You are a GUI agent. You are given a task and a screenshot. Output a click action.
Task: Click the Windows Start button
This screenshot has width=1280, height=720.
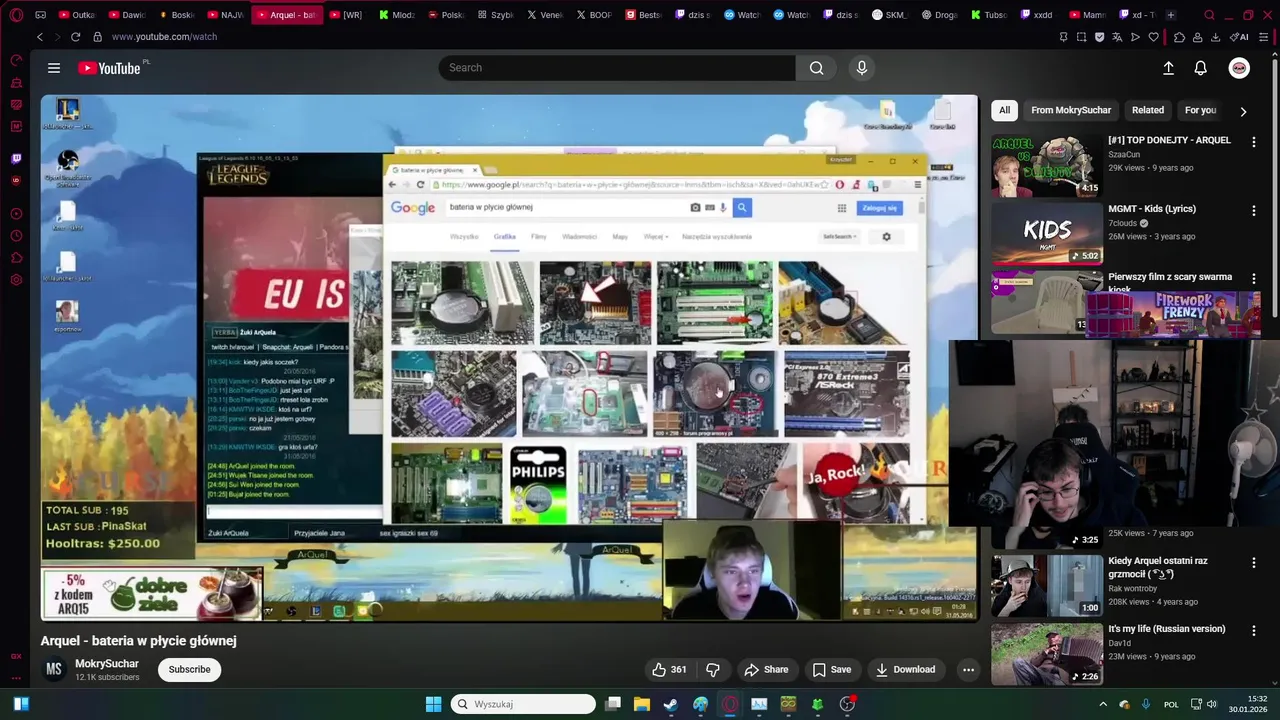(x=433, y=704)
